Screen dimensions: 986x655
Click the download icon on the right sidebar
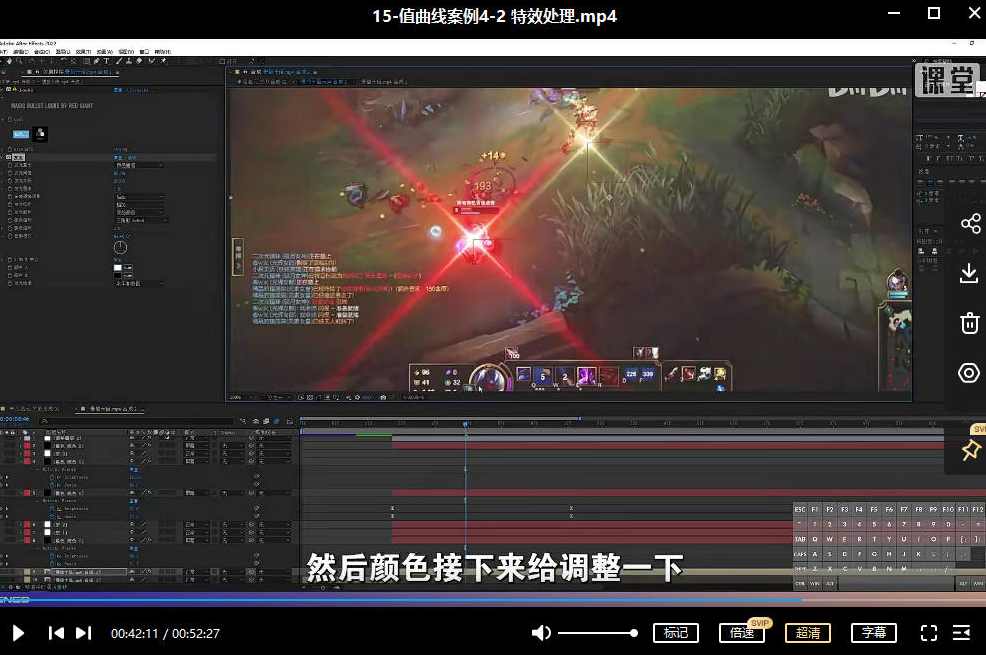click(x=968, y=272)
